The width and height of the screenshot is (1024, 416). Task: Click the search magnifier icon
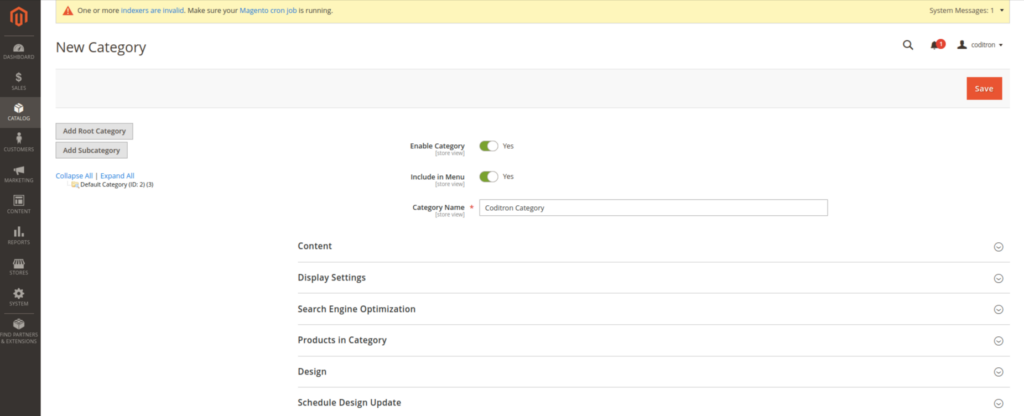coord(908,45)
